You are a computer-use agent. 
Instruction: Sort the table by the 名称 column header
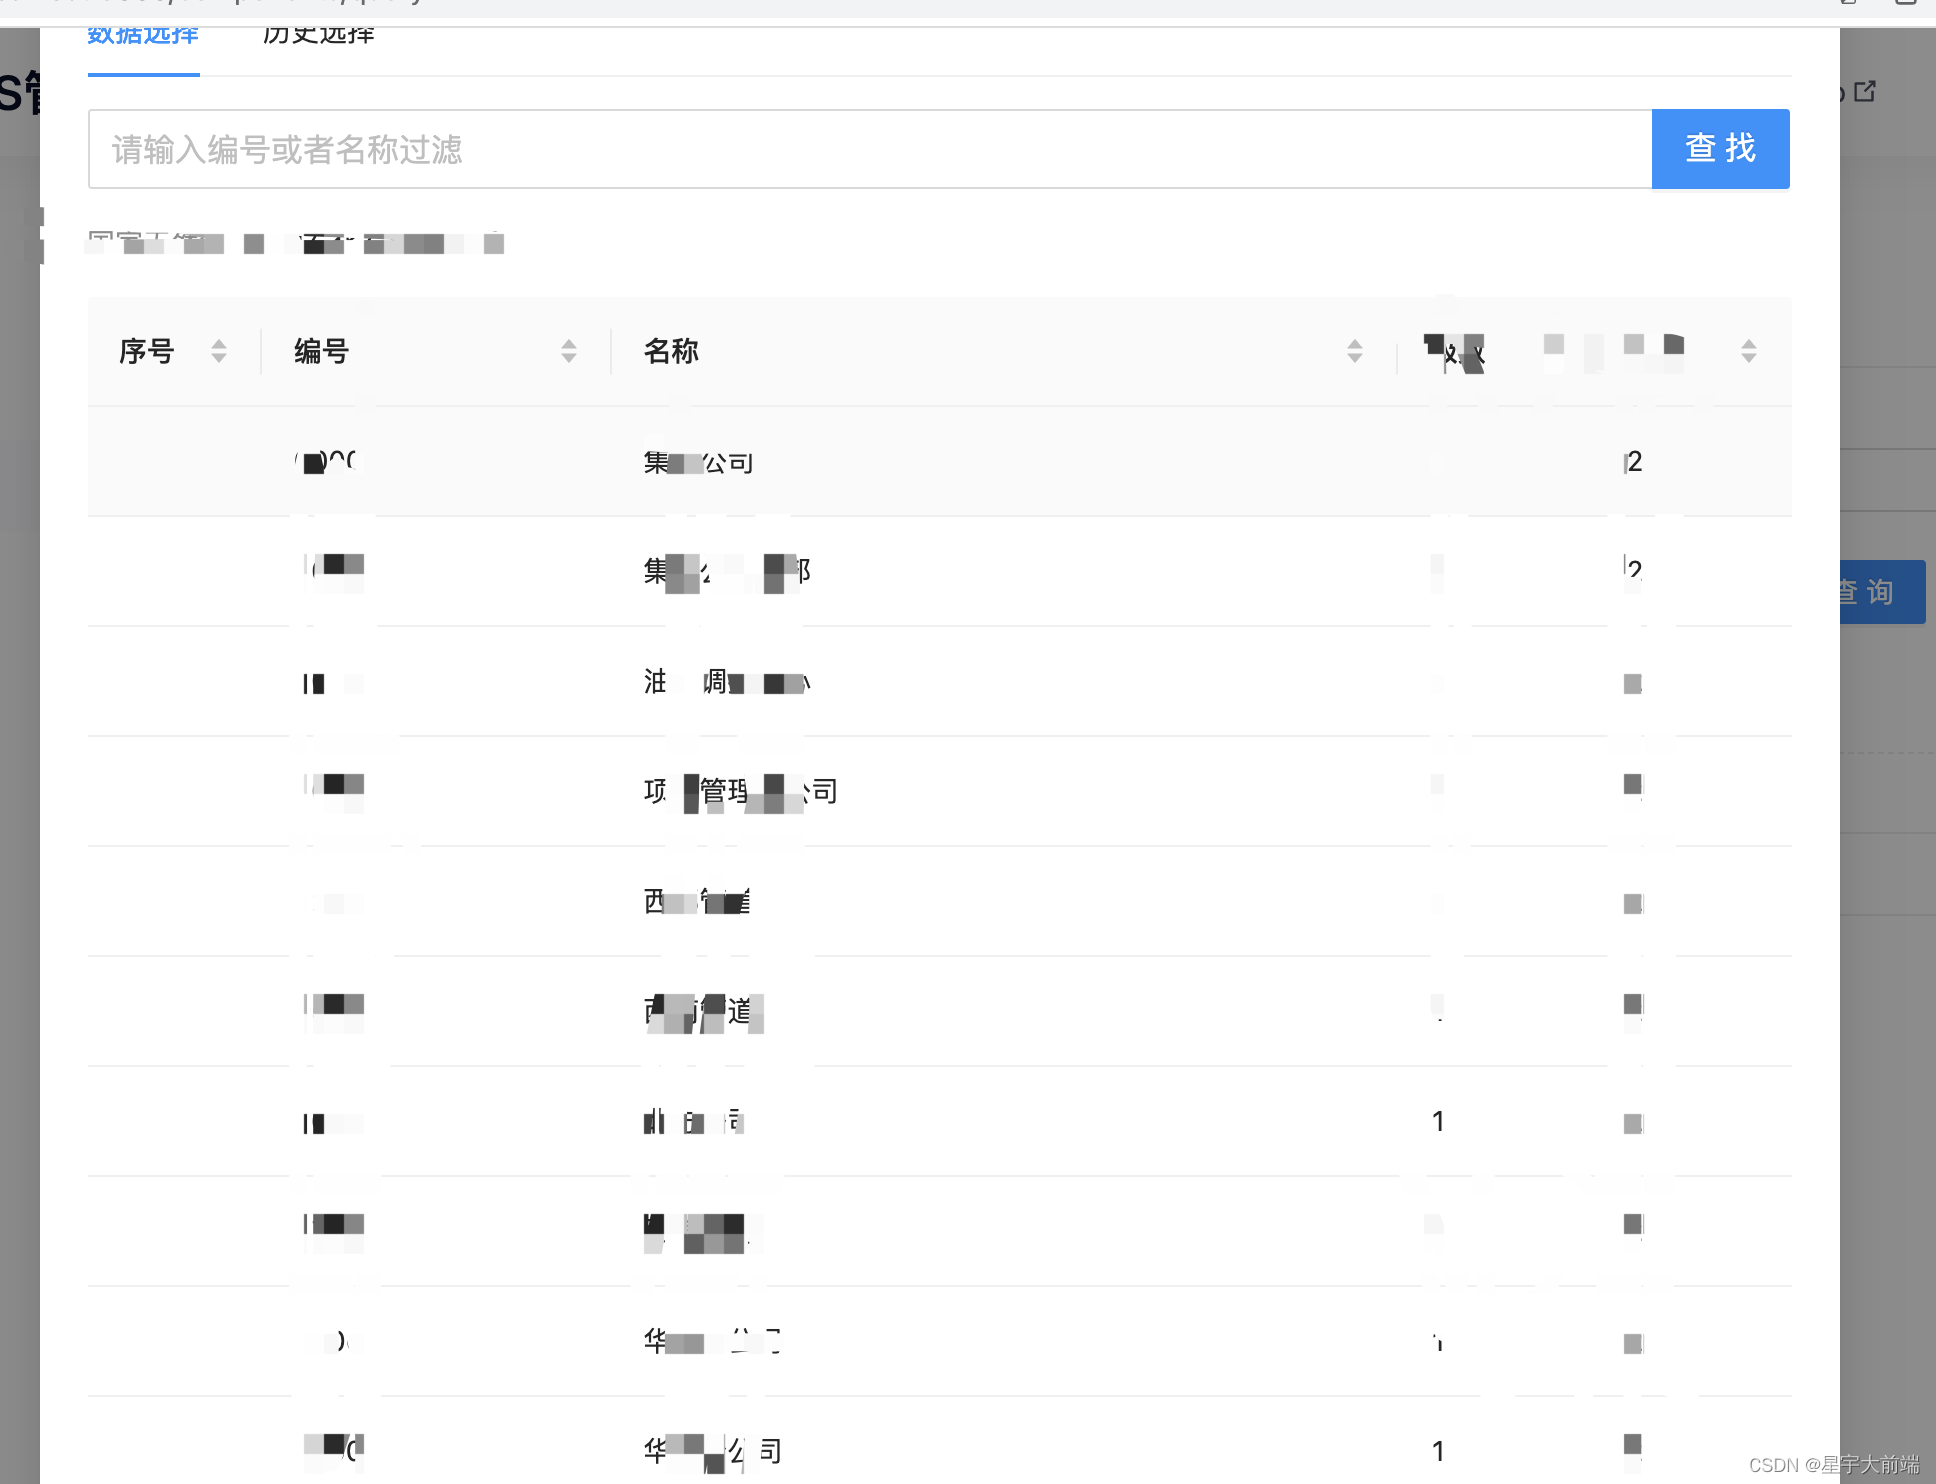[x=671, y=351]
